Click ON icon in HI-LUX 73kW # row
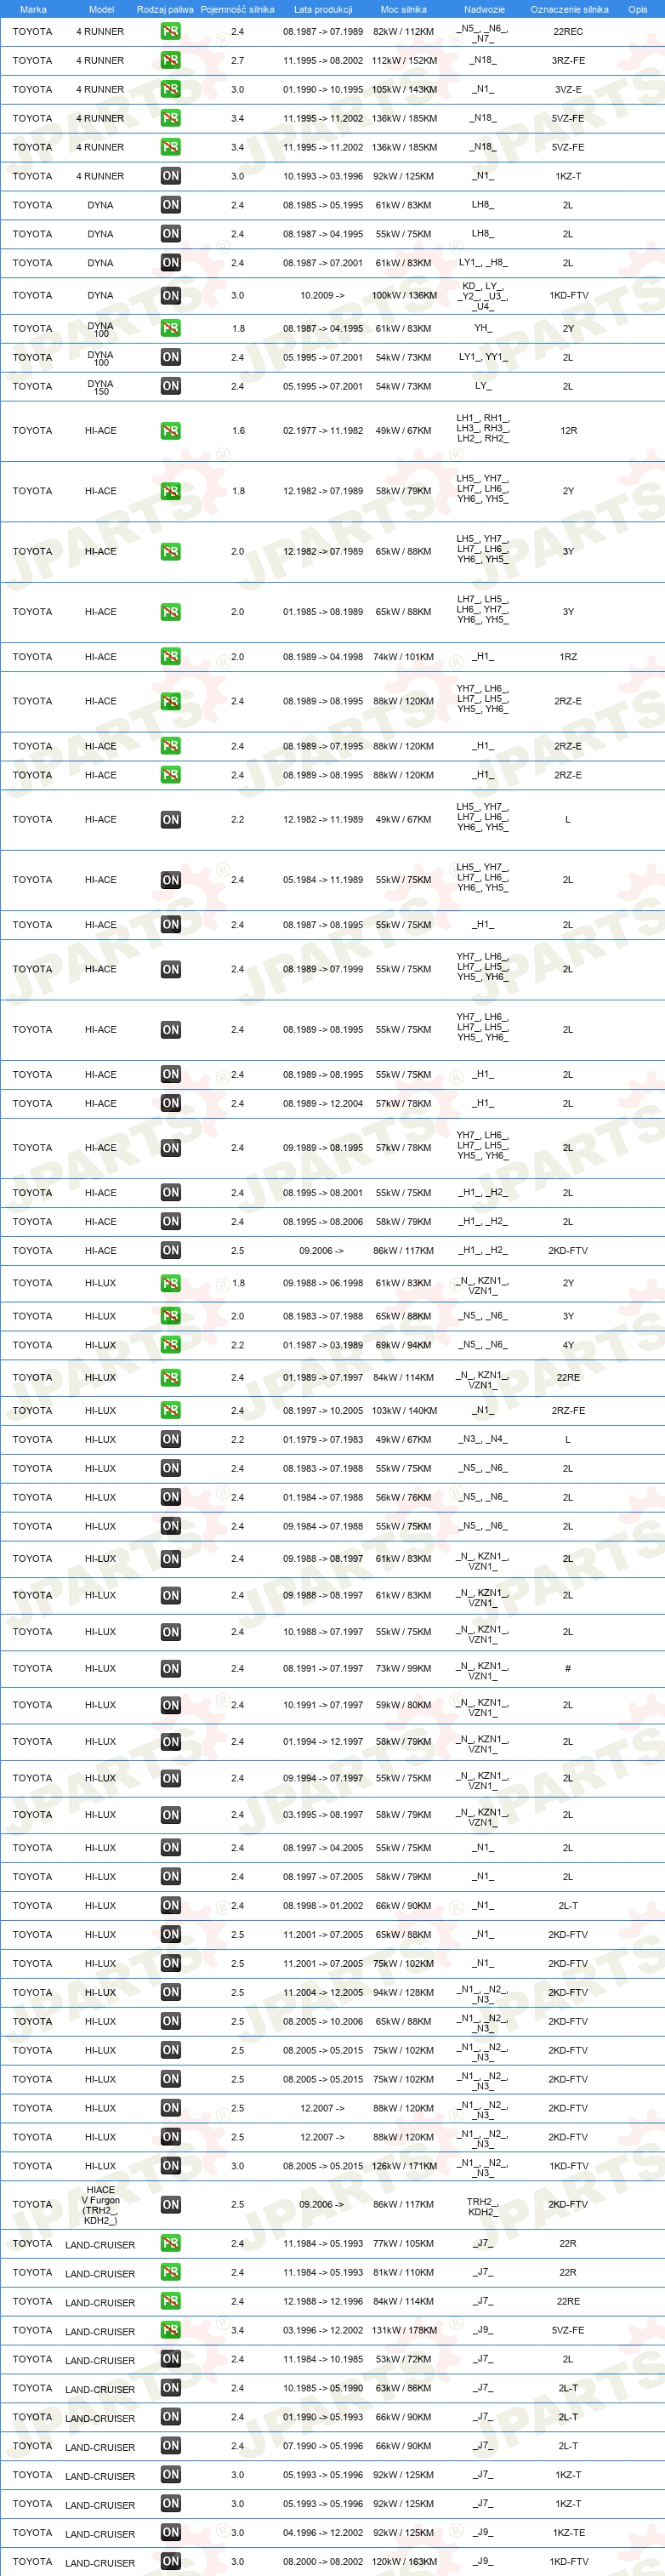 tap(171, 1669)
